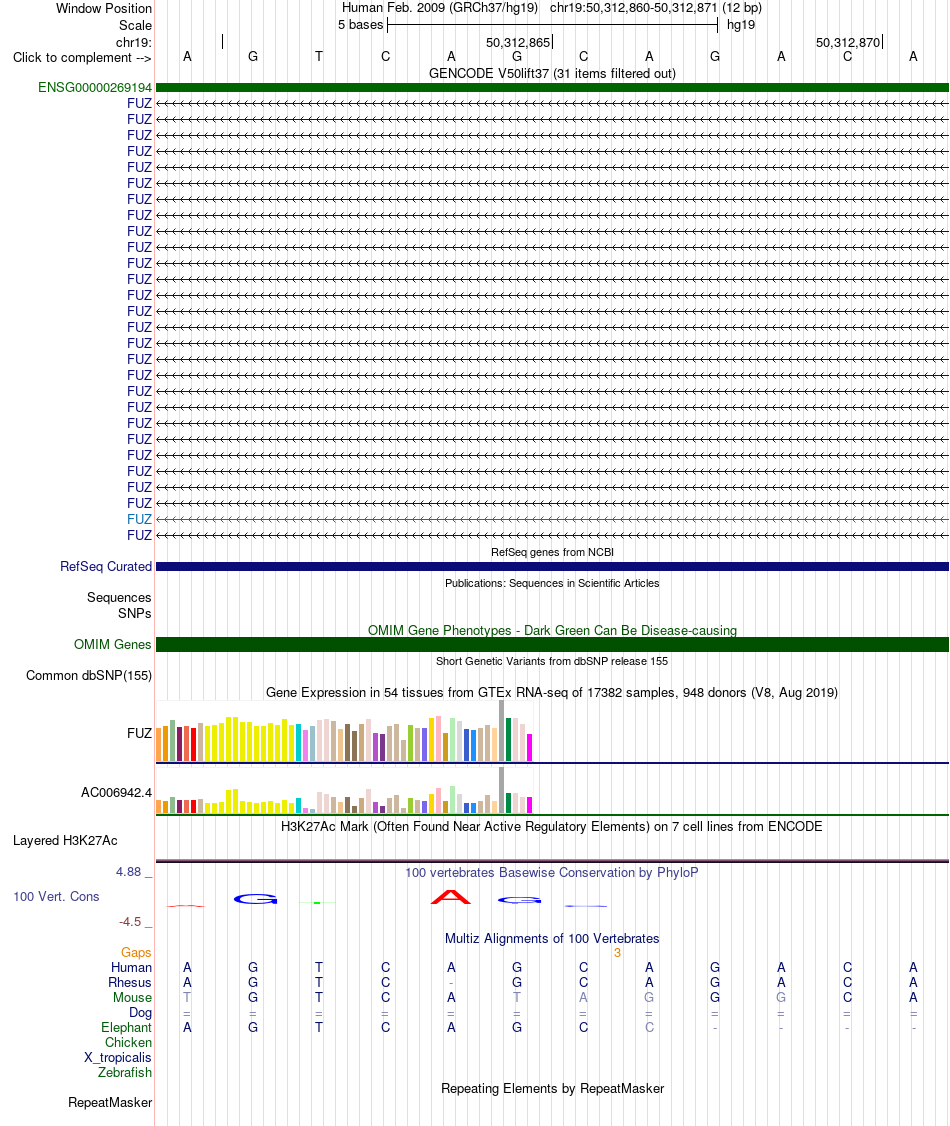Viewport: 950px width, 1126px height.
Task: Click 'Publications: Sequences in Scientific Articles' title
Action: point(552,583)
